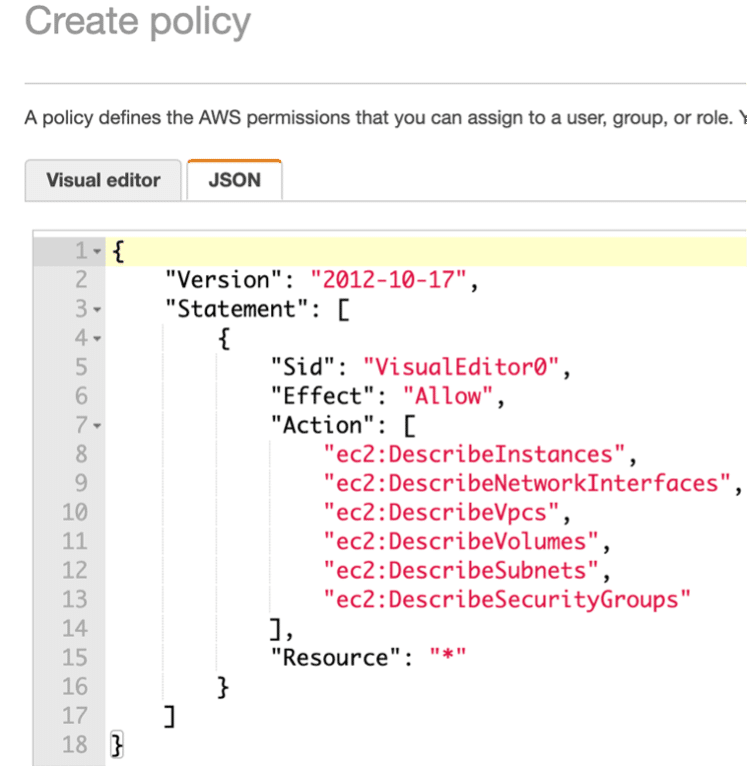Click the ec2:DescribeSubnets action entry

click(x=461, y=571)
